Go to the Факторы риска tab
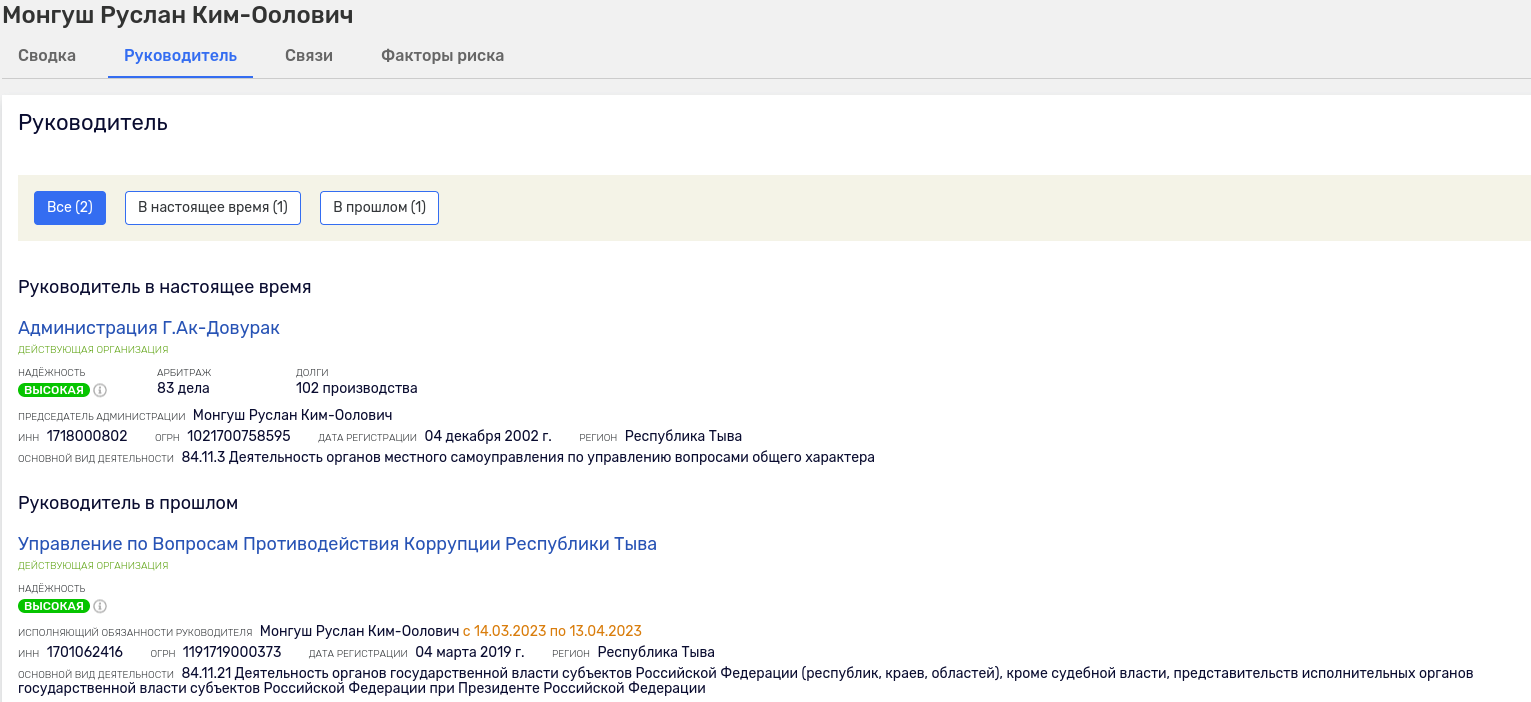This screenshot has width=1531, height=702. pyautogui.click(x=442, y=56)
